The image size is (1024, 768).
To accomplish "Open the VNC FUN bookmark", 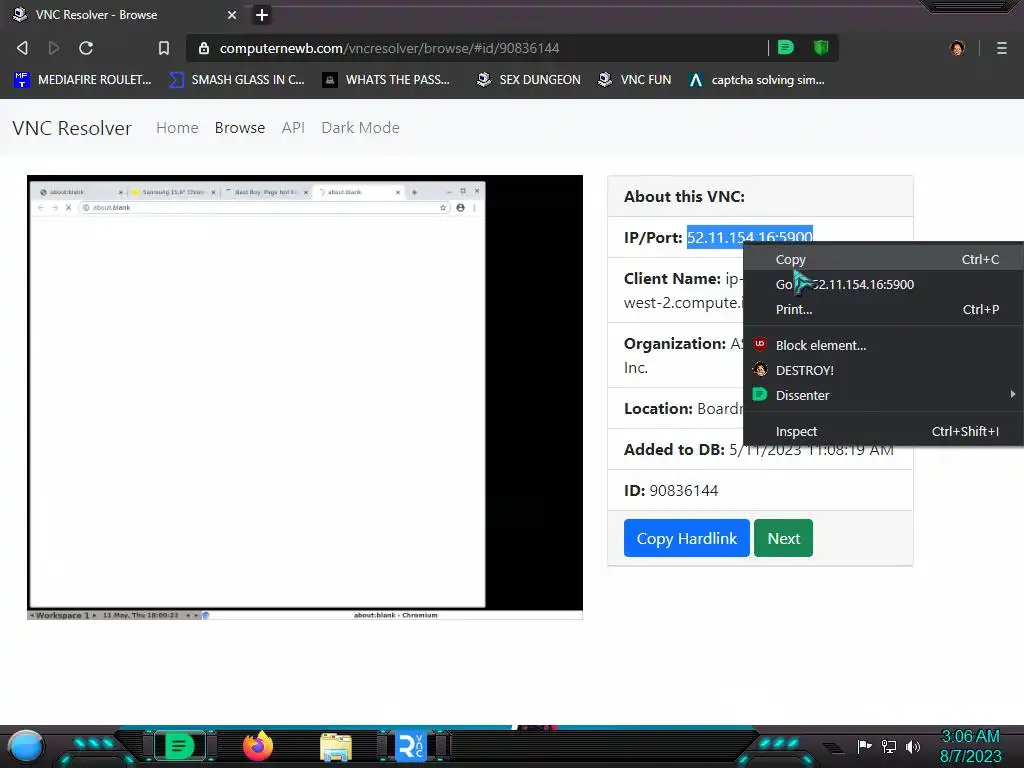I will [635, 80].
